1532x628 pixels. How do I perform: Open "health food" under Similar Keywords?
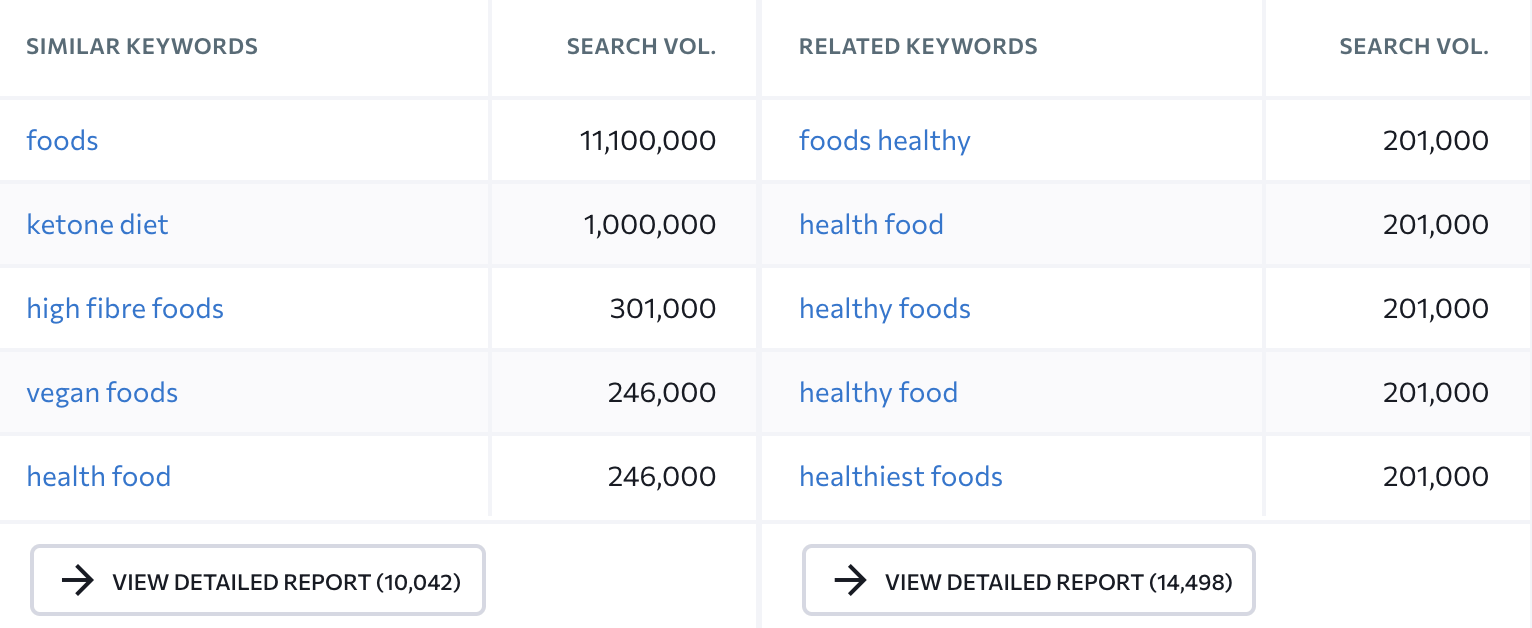pyautogui.click(x=98, y=476)
